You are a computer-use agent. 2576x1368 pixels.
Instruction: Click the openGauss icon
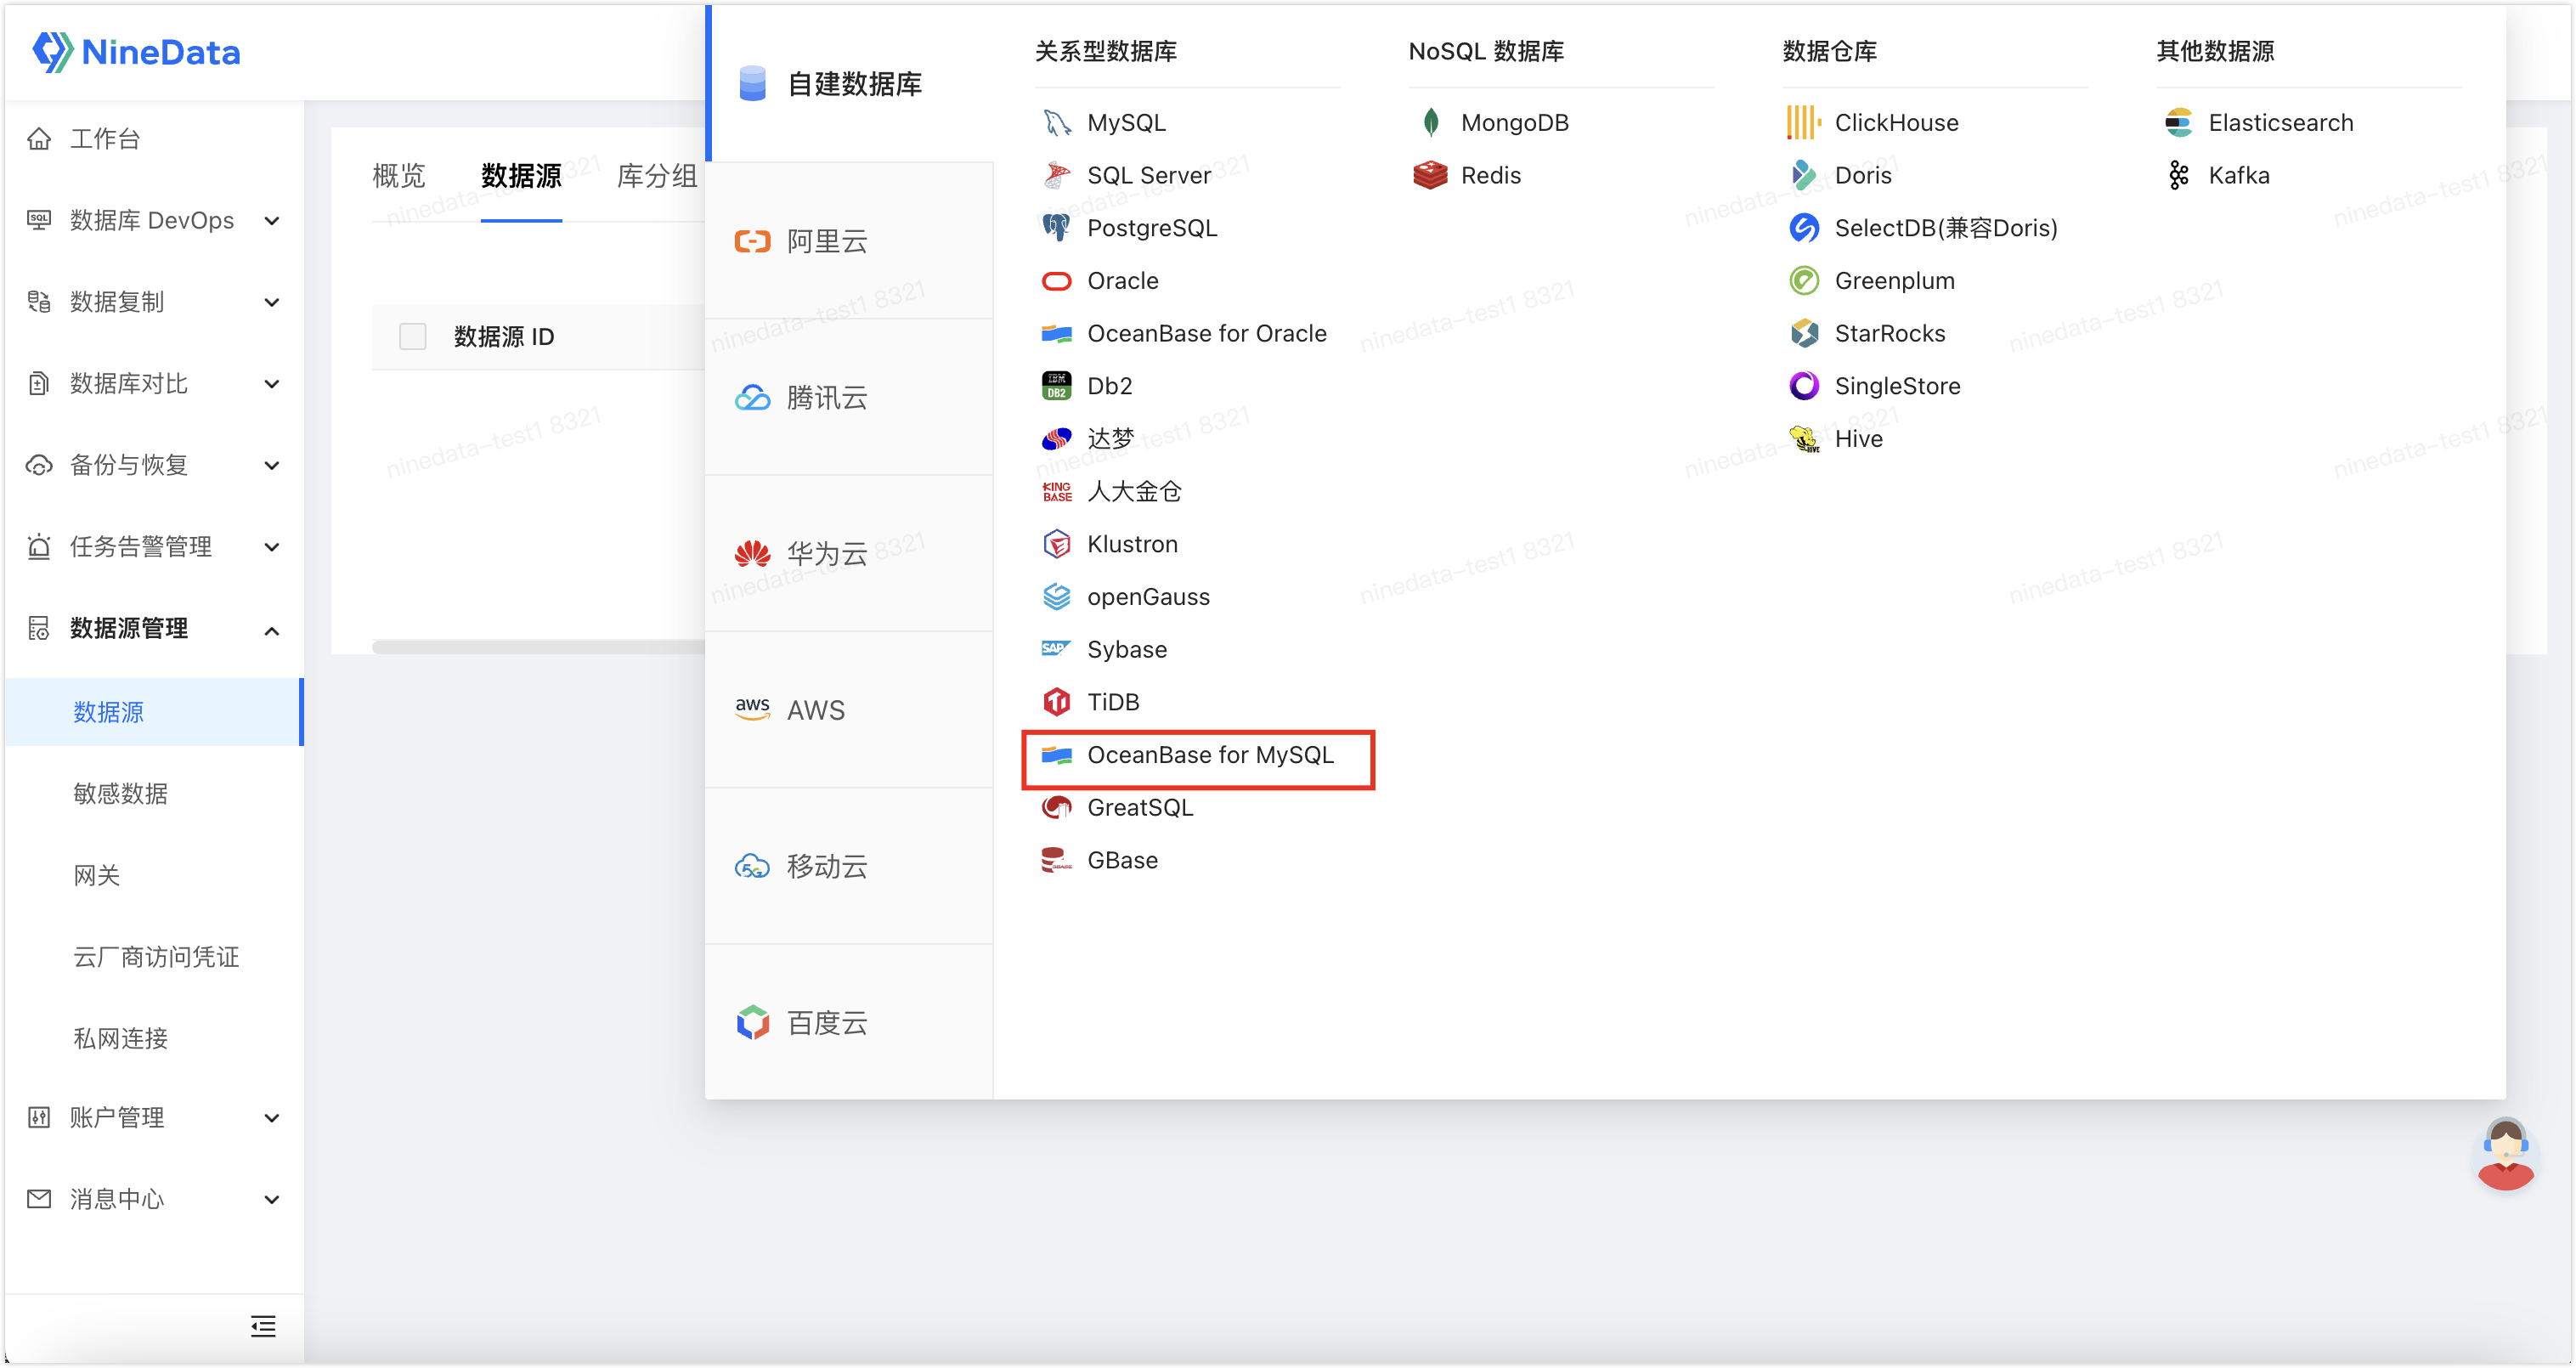coord(1056,597)
